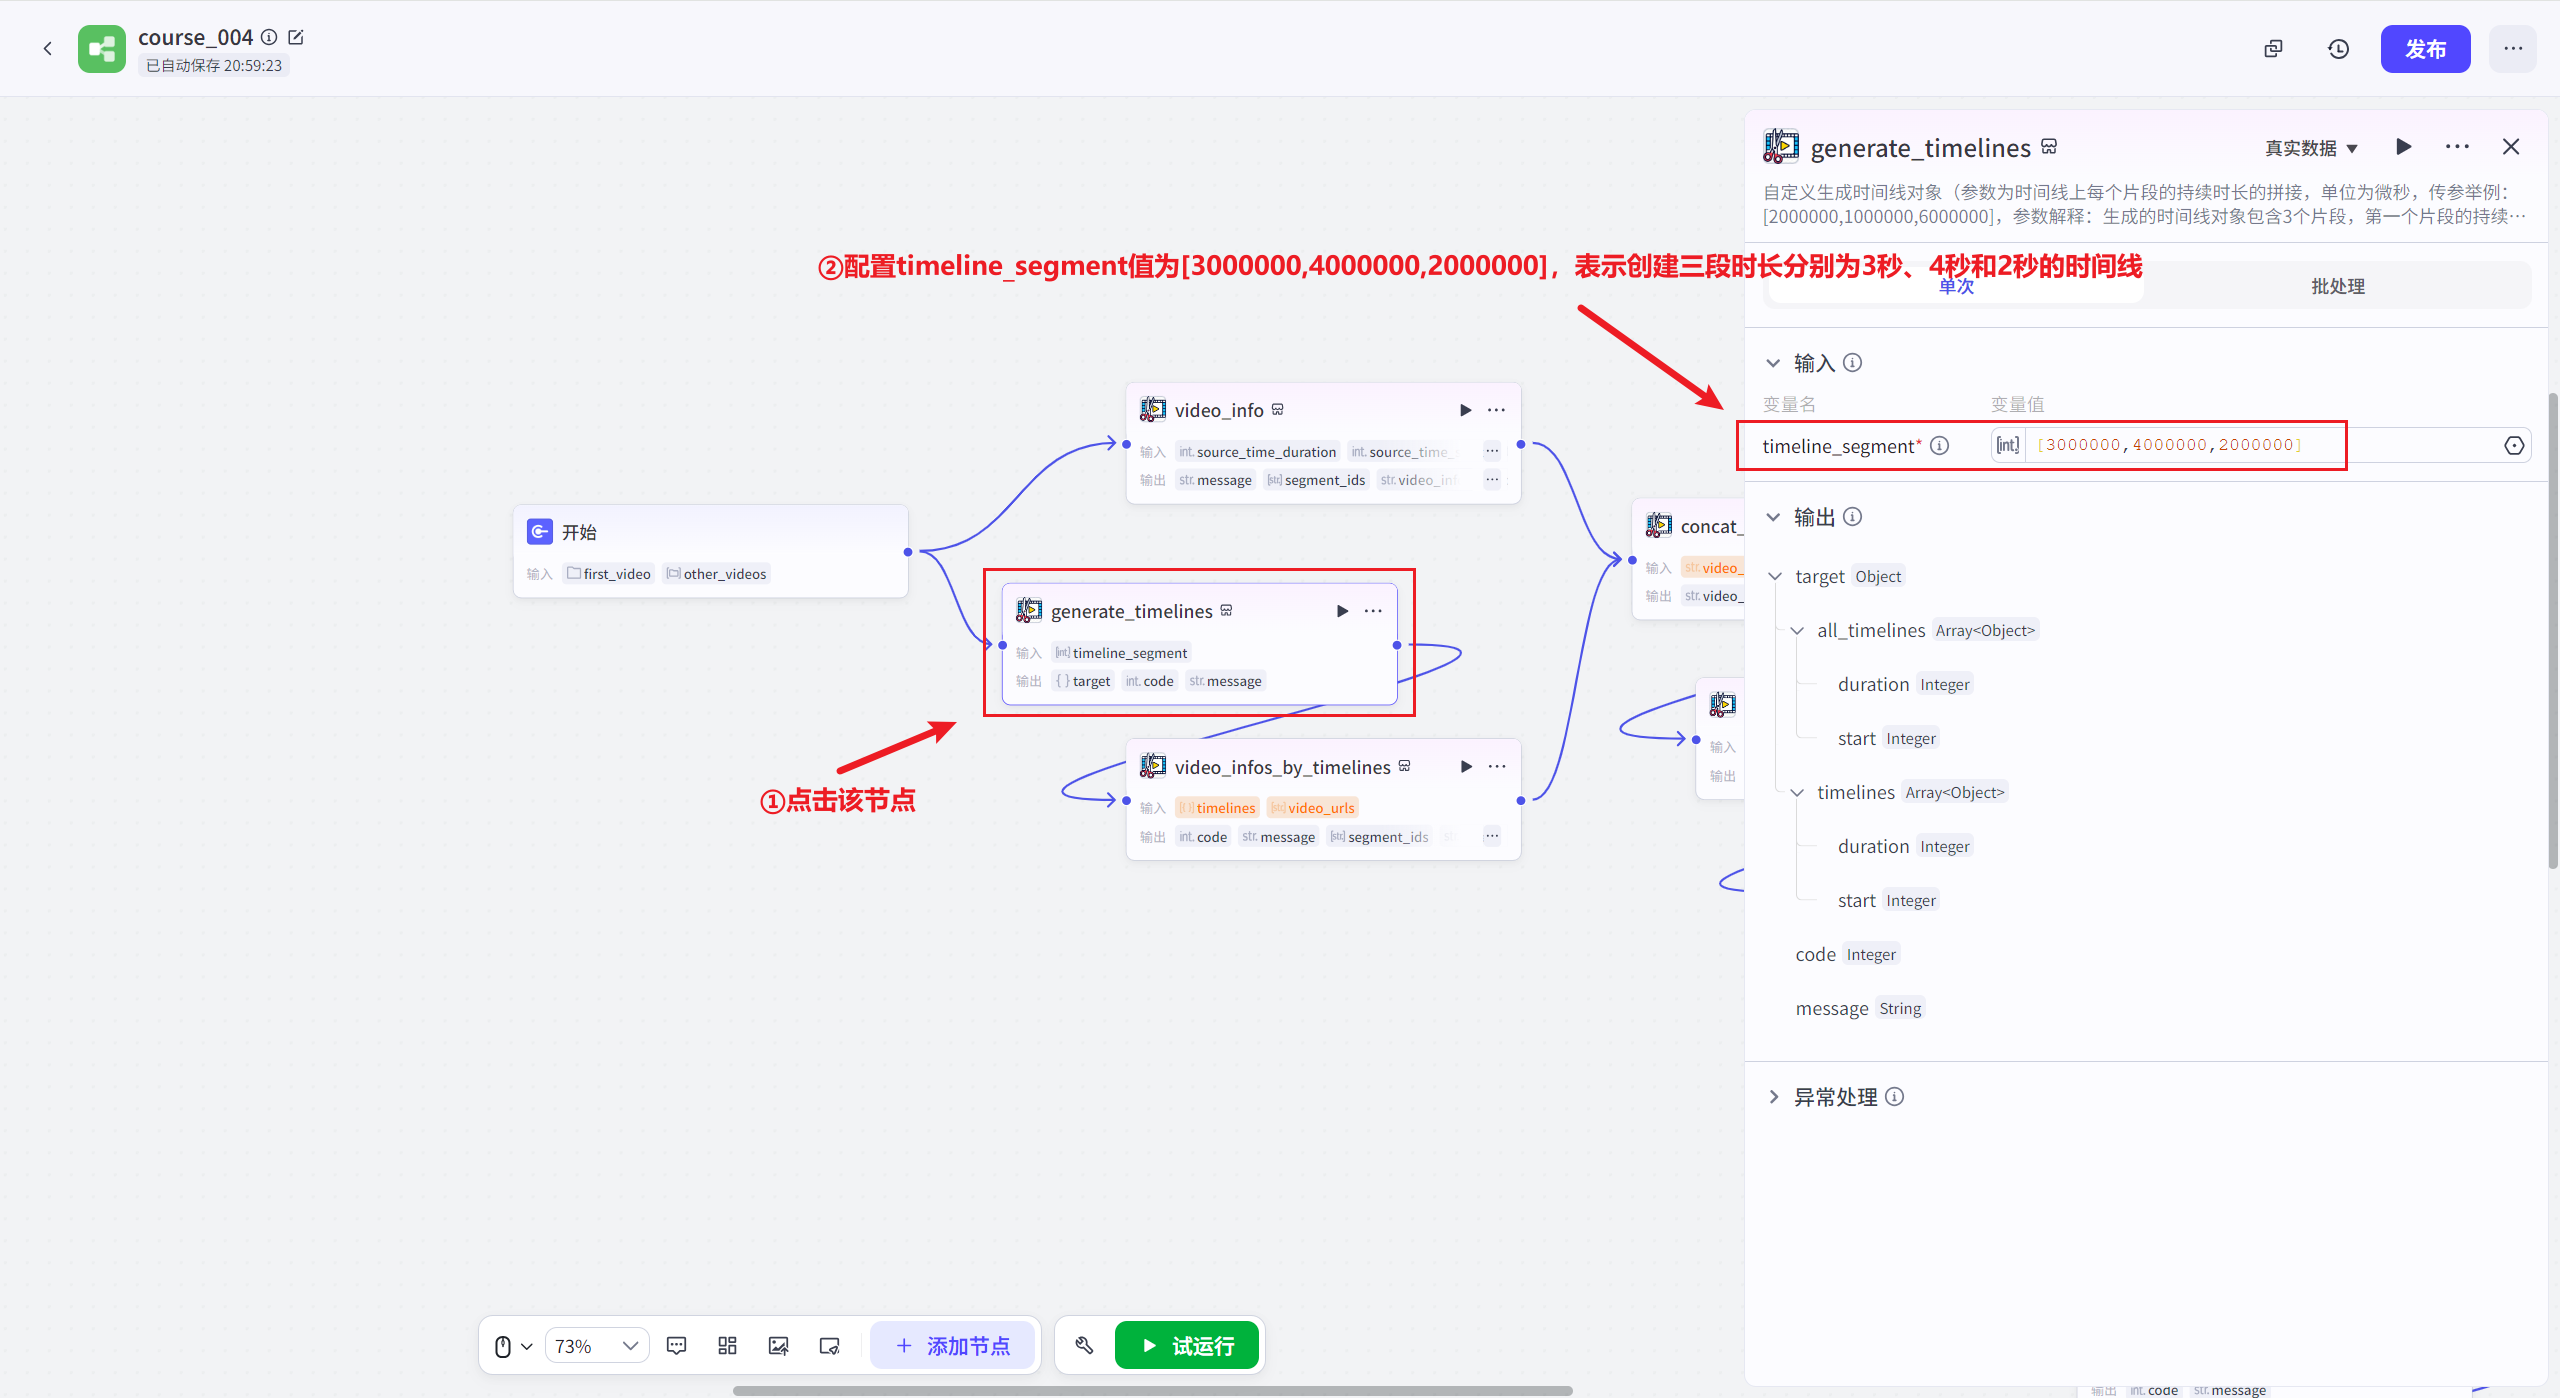Switch to the 批处理 mode tab

coord(2337,286)
